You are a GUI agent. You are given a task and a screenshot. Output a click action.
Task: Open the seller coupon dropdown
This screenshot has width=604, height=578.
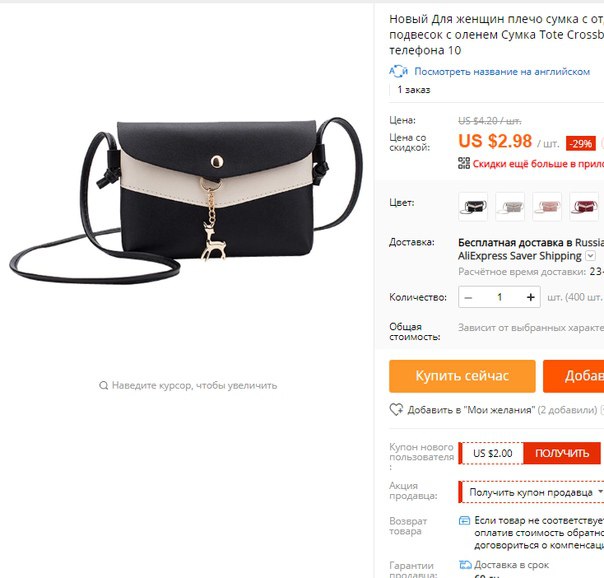(531, 492)
